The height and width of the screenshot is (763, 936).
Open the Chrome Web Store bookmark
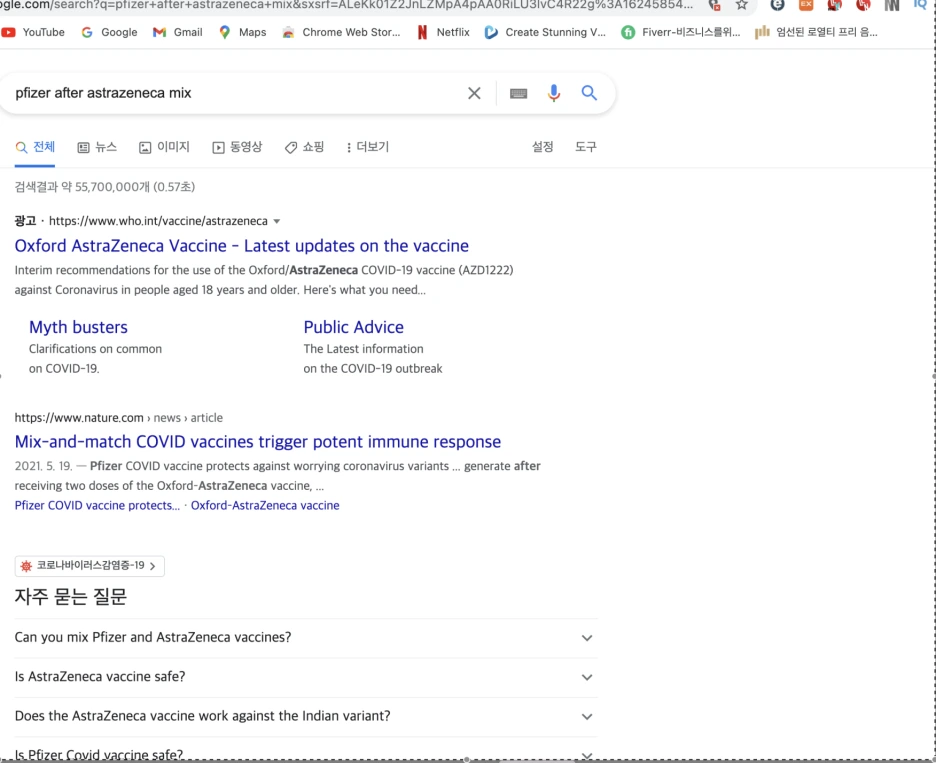[341, 32]
